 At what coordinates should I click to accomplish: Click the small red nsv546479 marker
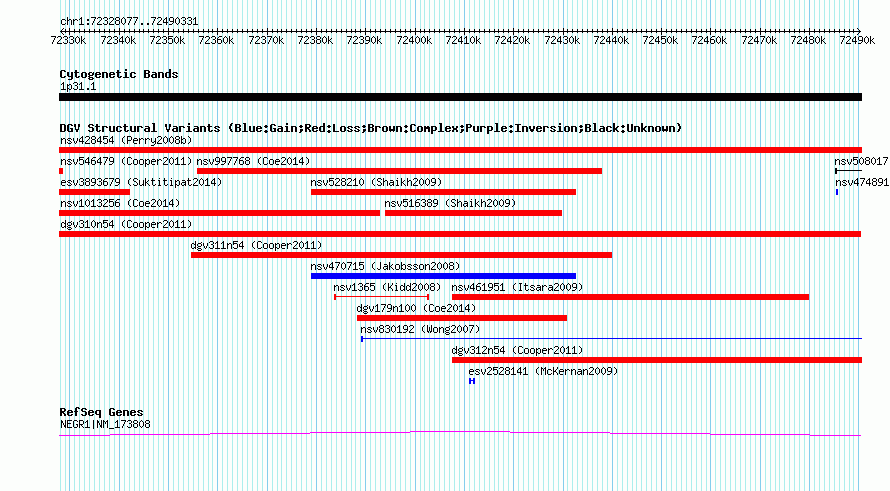click(x=61, y=171)
